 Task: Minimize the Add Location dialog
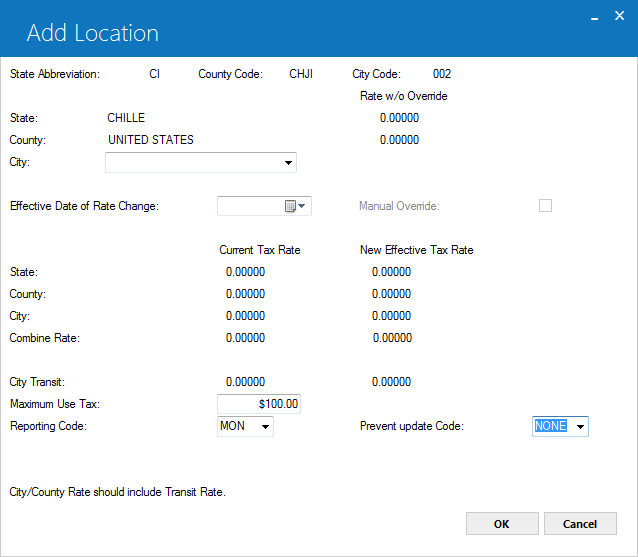(x=594, y=17)
